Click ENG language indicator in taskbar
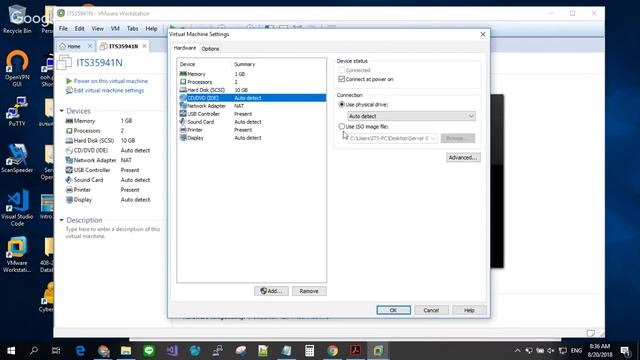Image resolution: width=640 pixels, height=360 pixels. (576, 351)
